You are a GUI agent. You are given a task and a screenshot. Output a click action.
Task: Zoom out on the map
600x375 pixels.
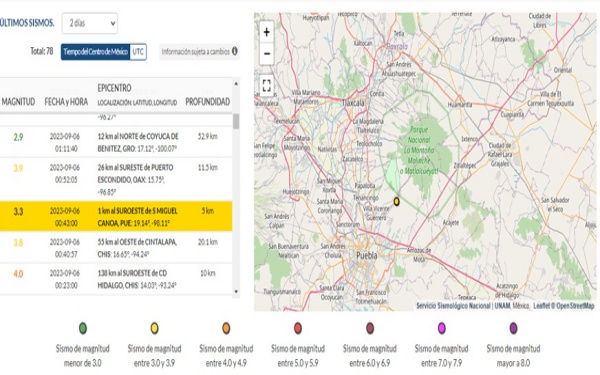pos(267,53)
